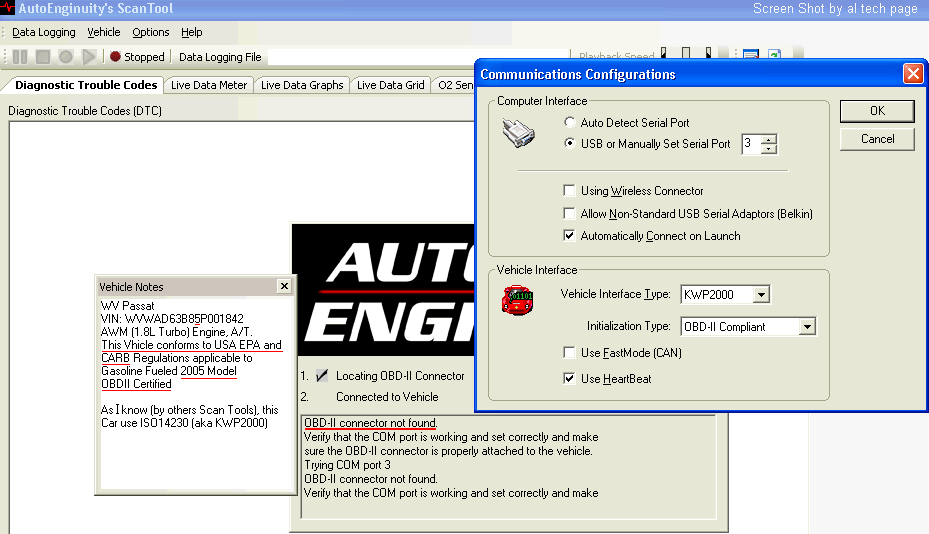
Task: Uncheck Automatically Connect on Launch
Action: coord(570,236)
